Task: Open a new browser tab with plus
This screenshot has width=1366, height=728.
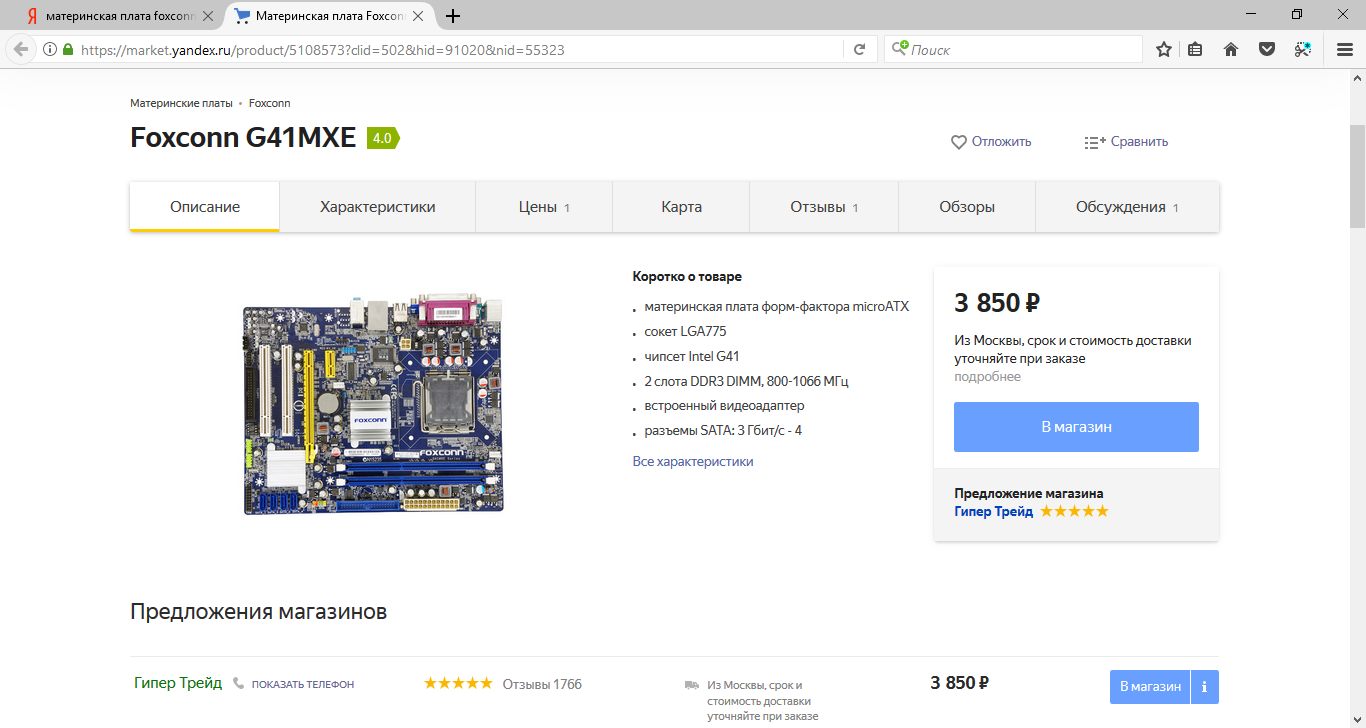Action: [x=453, y=16]
